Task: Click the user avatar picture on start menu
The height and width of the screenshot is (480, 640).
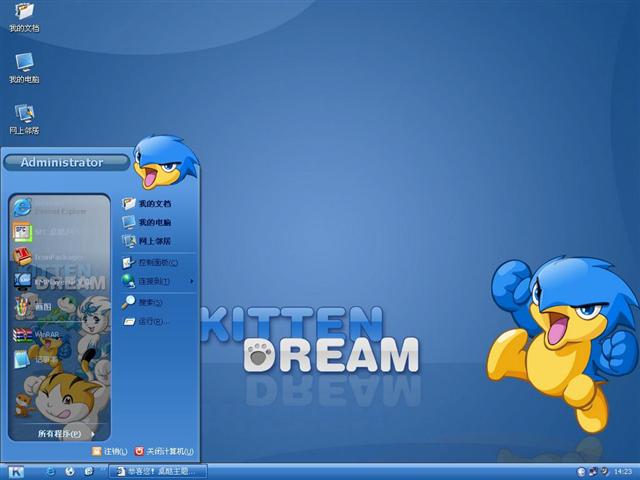Action: click(x=166, y=162)
